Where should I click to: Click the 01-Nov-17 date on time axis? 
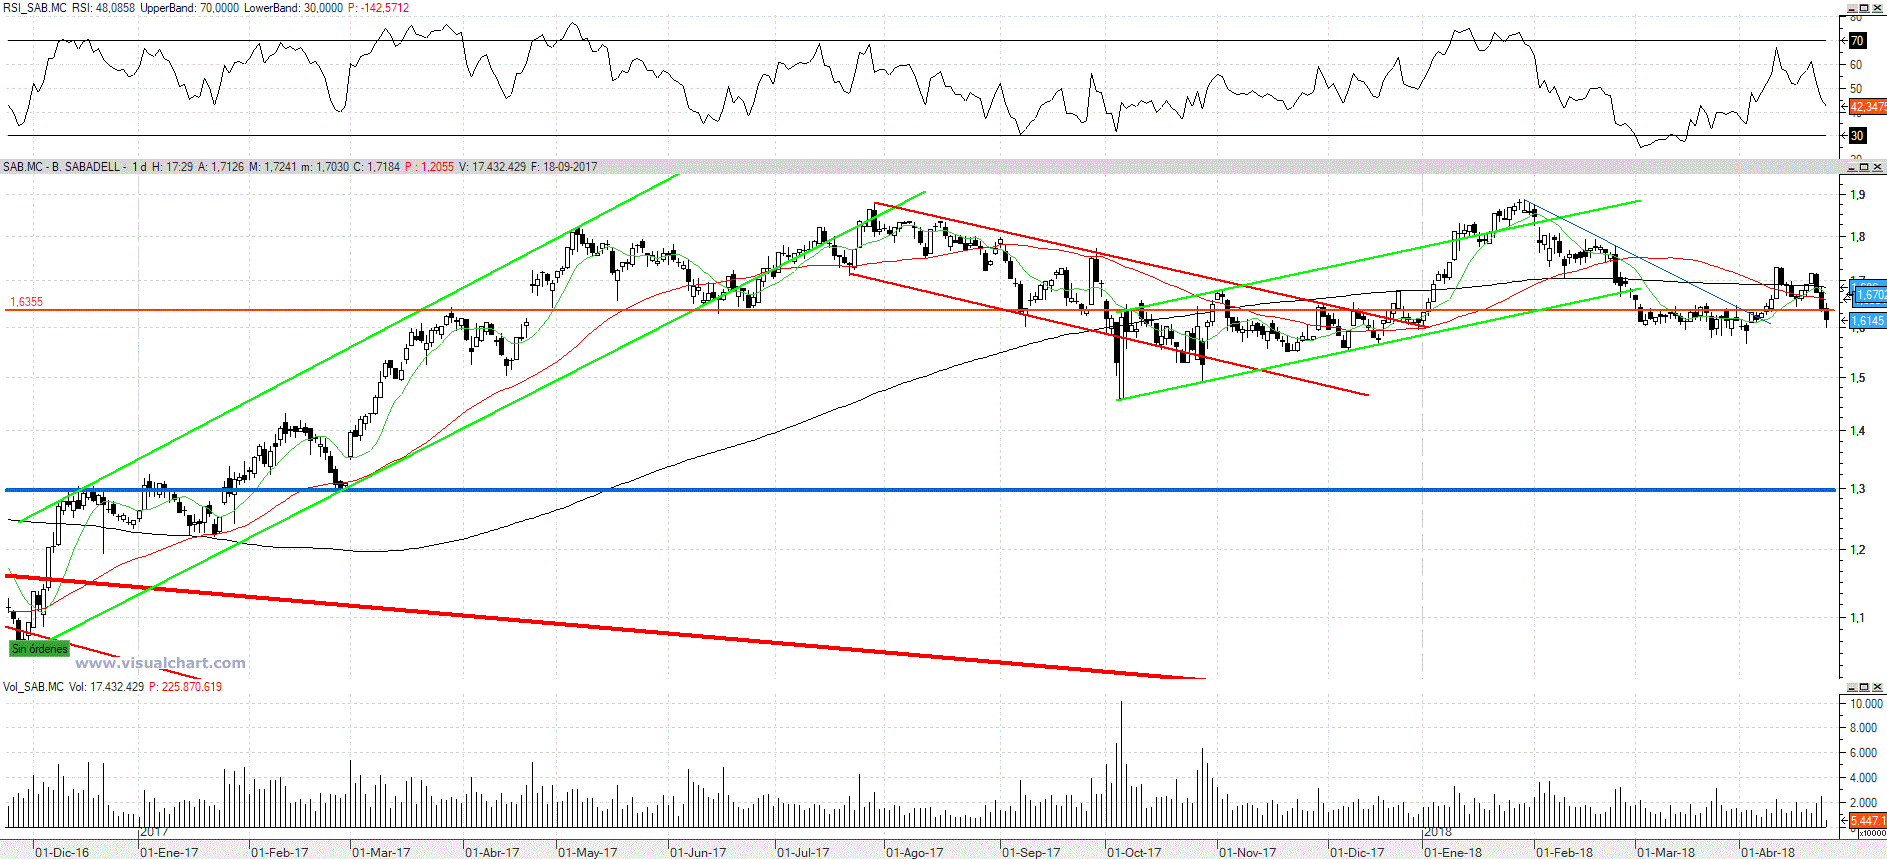pos(1248,853)
